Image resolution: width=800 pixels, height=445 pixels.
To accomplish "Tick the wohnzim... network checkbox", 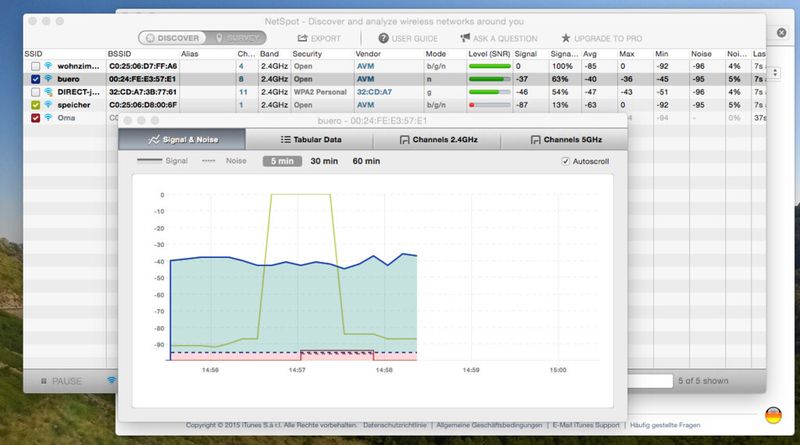I will coord(35,66).
